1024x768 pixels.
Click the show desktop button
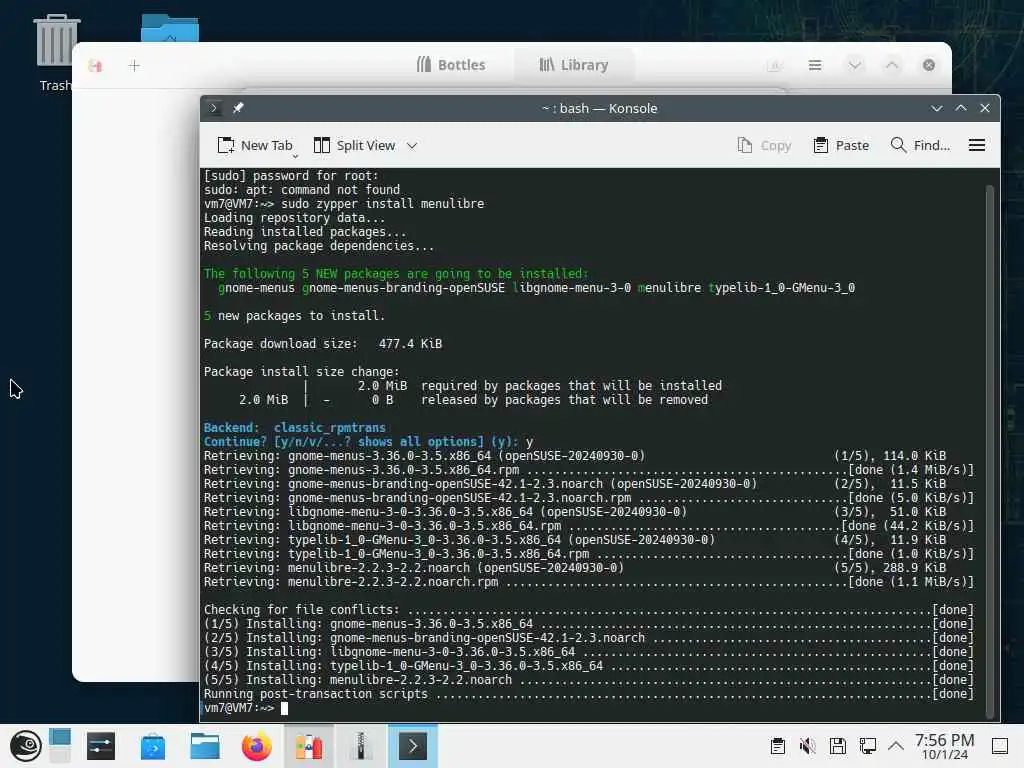(x=1000, y=746)
